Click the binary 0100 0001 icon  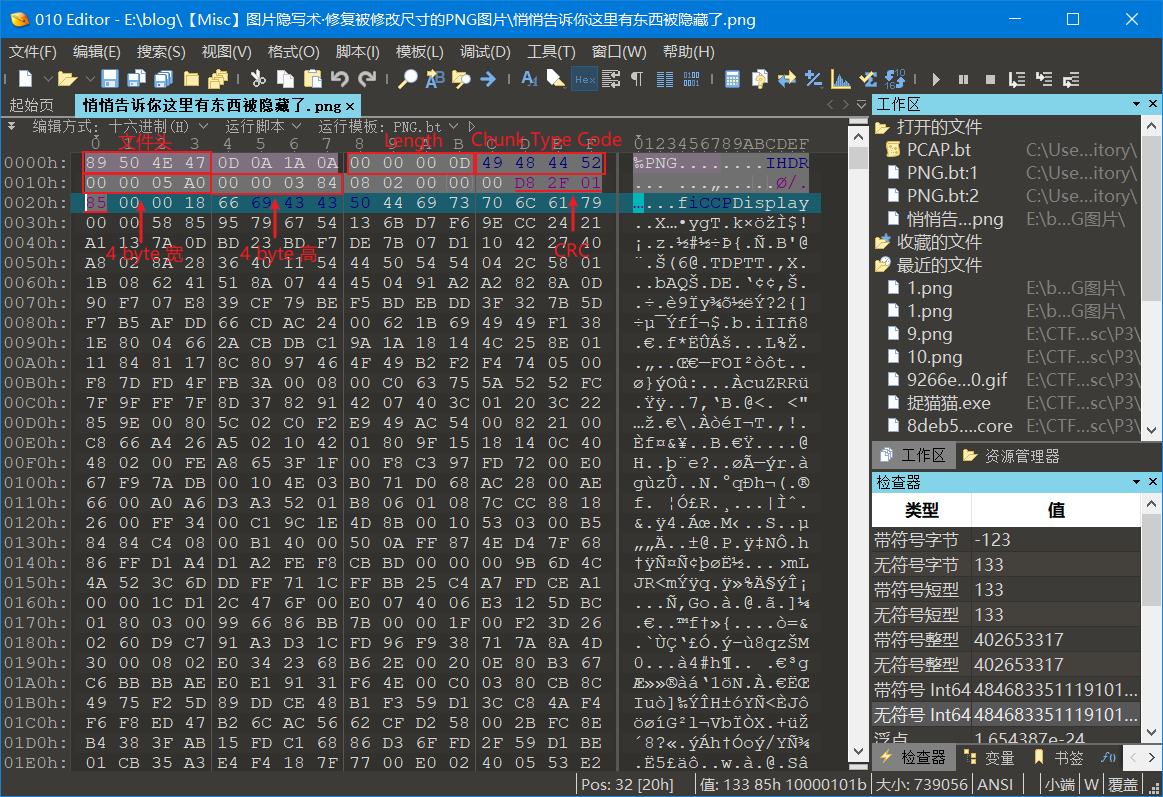point(691,79)
